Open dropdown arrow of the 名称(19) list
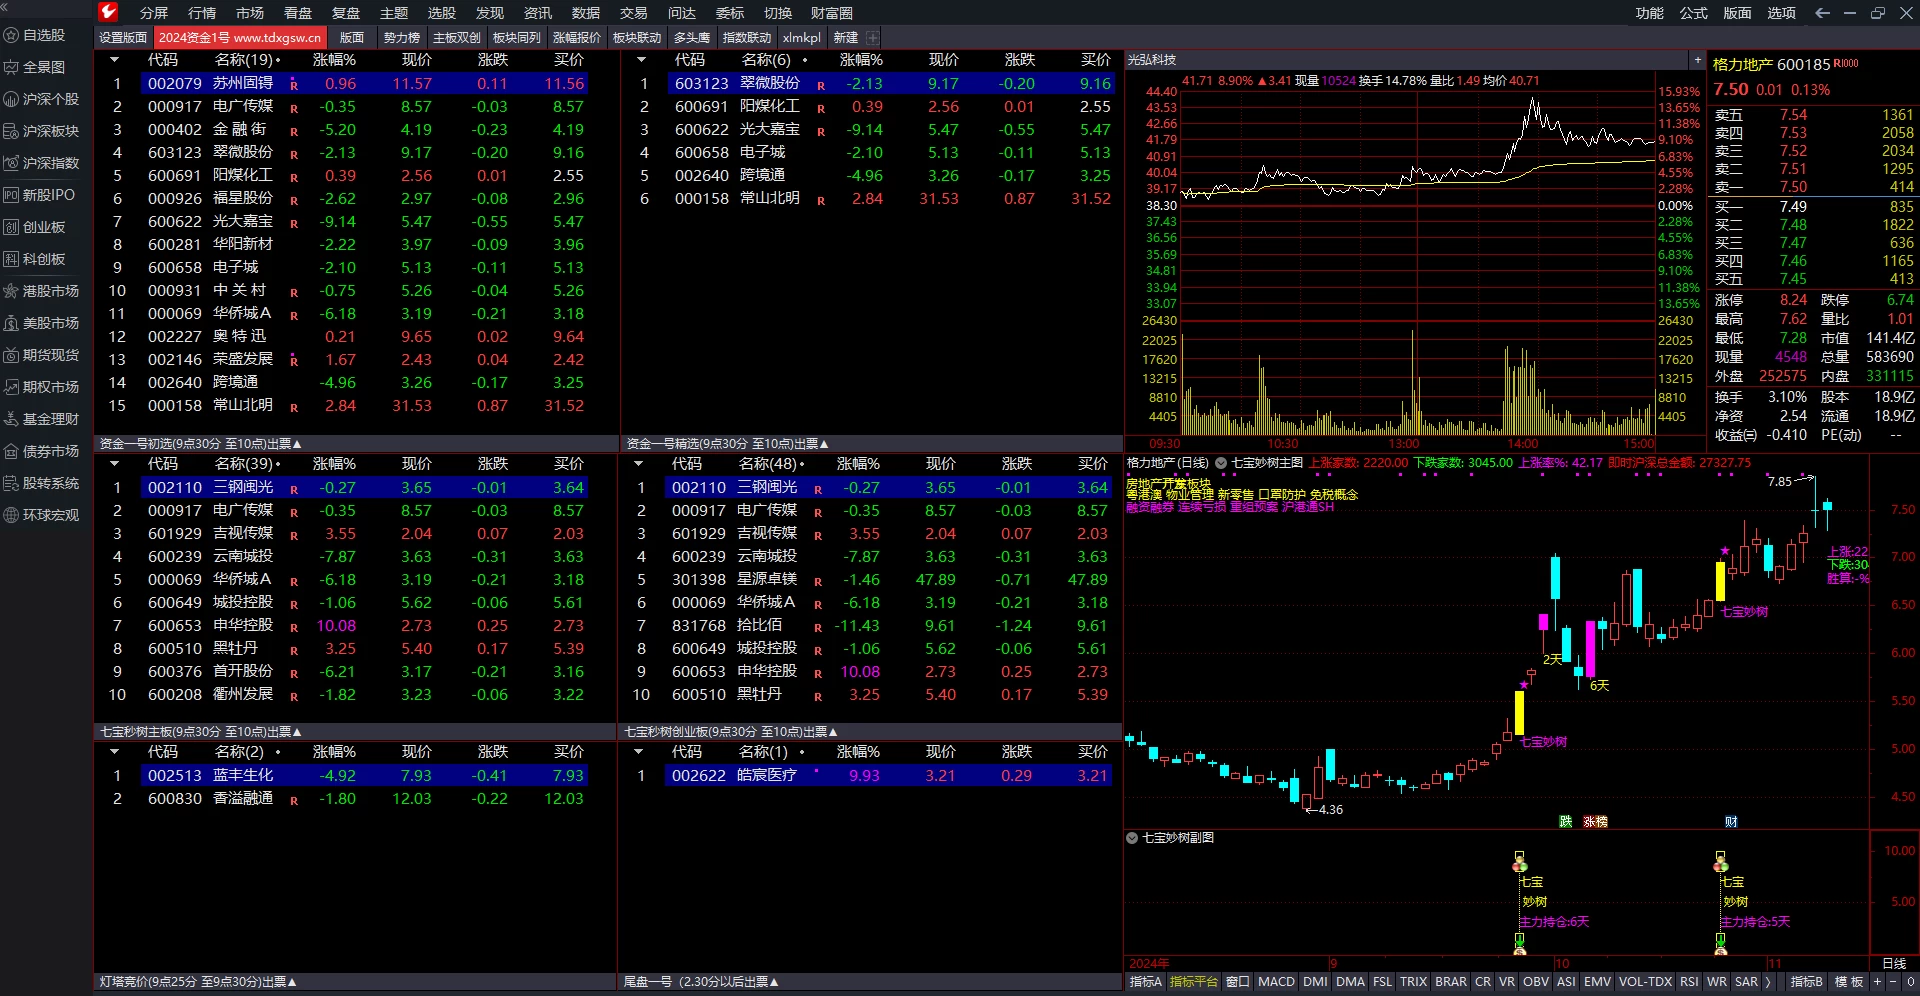This screenshot has width=1920, height=996. click(x=114, y=60)
